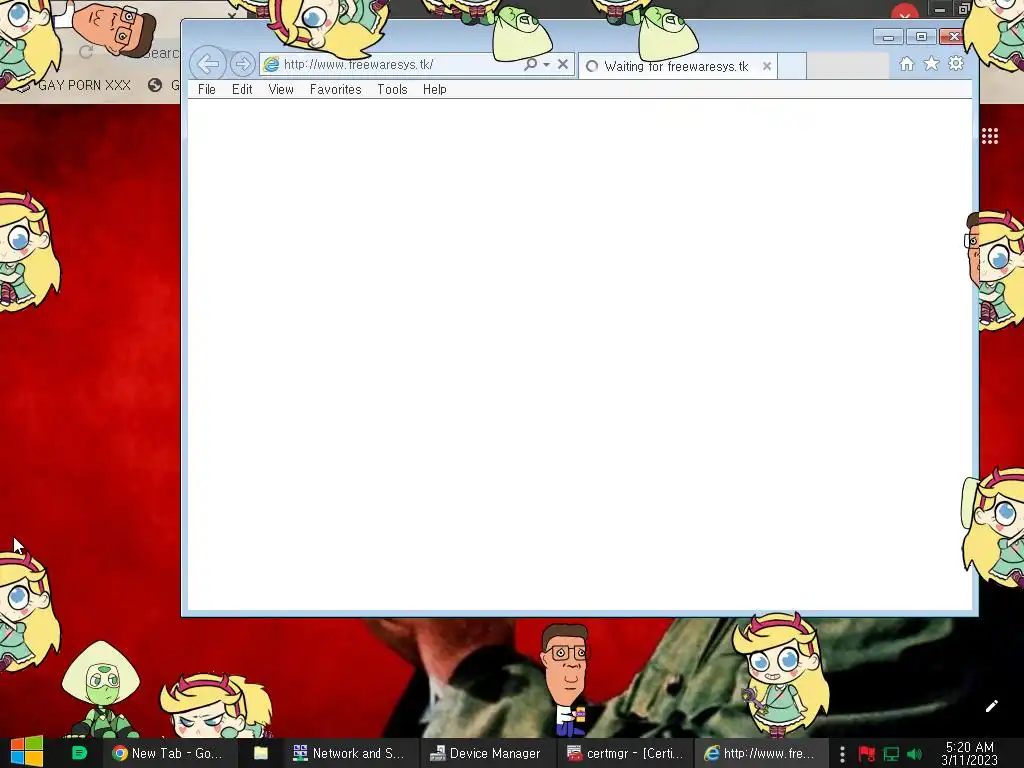Image resolution: width=1024 pixels, height=768 pixels.
Task: Open the green chat app in taskbar
Action: (x=79, y=753)
